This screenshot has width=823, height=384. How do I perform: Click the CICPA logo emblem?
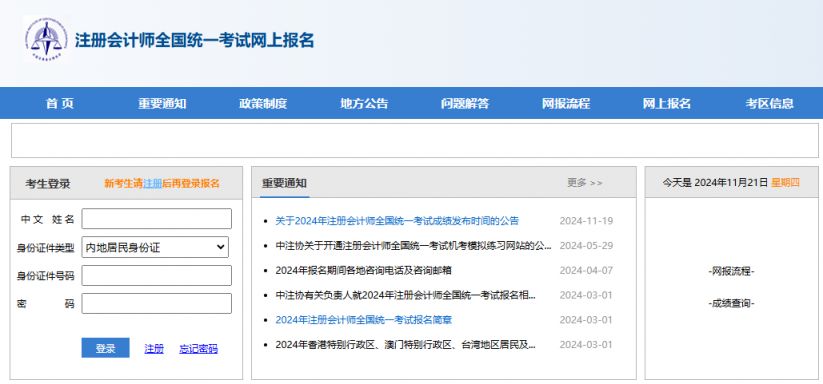(x=46, y=39)
